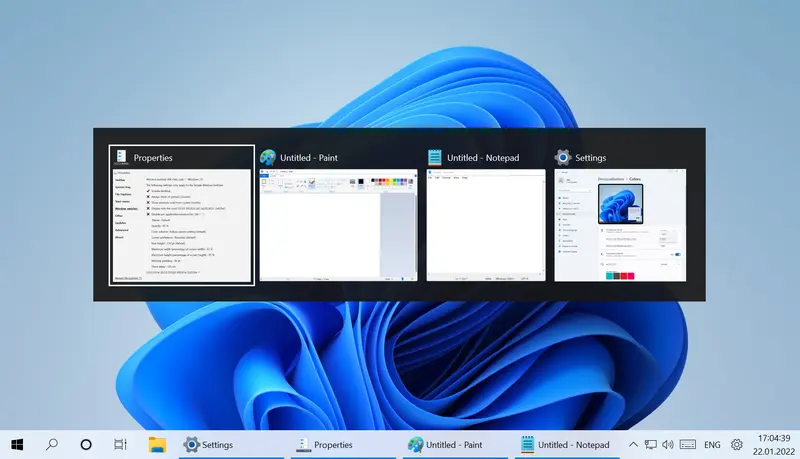This screenshot has height=459, width=800.
Task: Select the Untitled - Paint taskbar button
Action: 447,444
